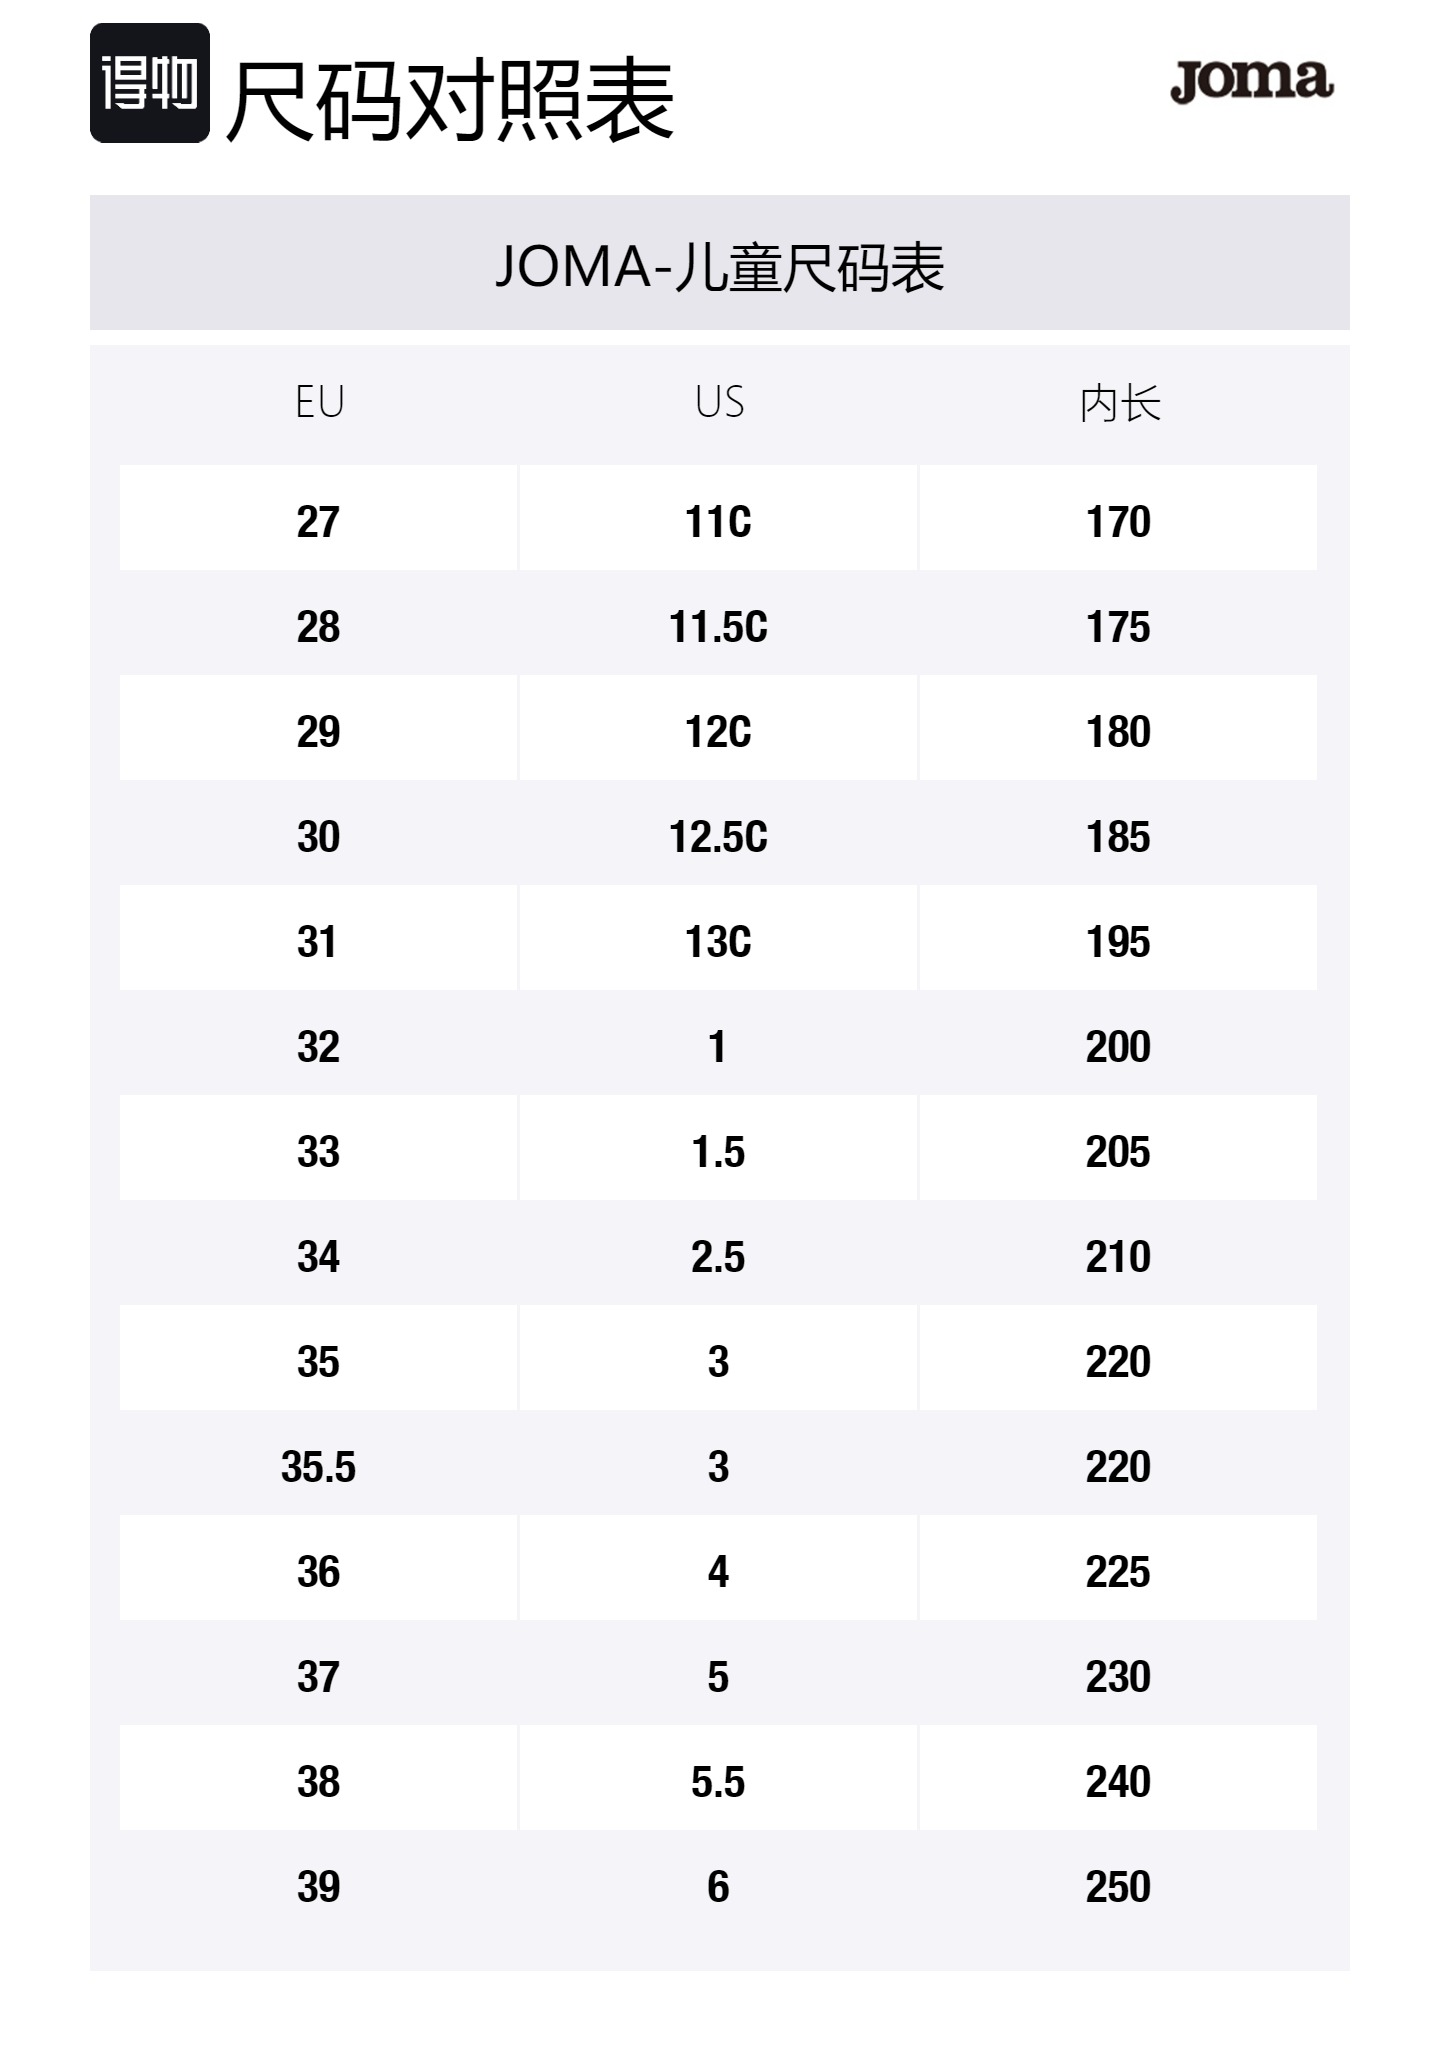Click the US 5.5 cell
This screenshot has height=2049, width=1440.
[x=718, y=1782]
